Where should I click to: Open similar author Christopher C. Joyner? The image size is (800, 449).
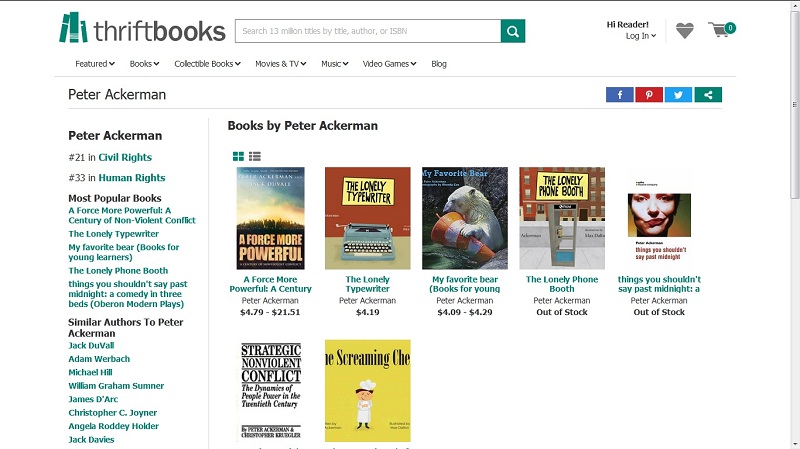tap(113, 412)
